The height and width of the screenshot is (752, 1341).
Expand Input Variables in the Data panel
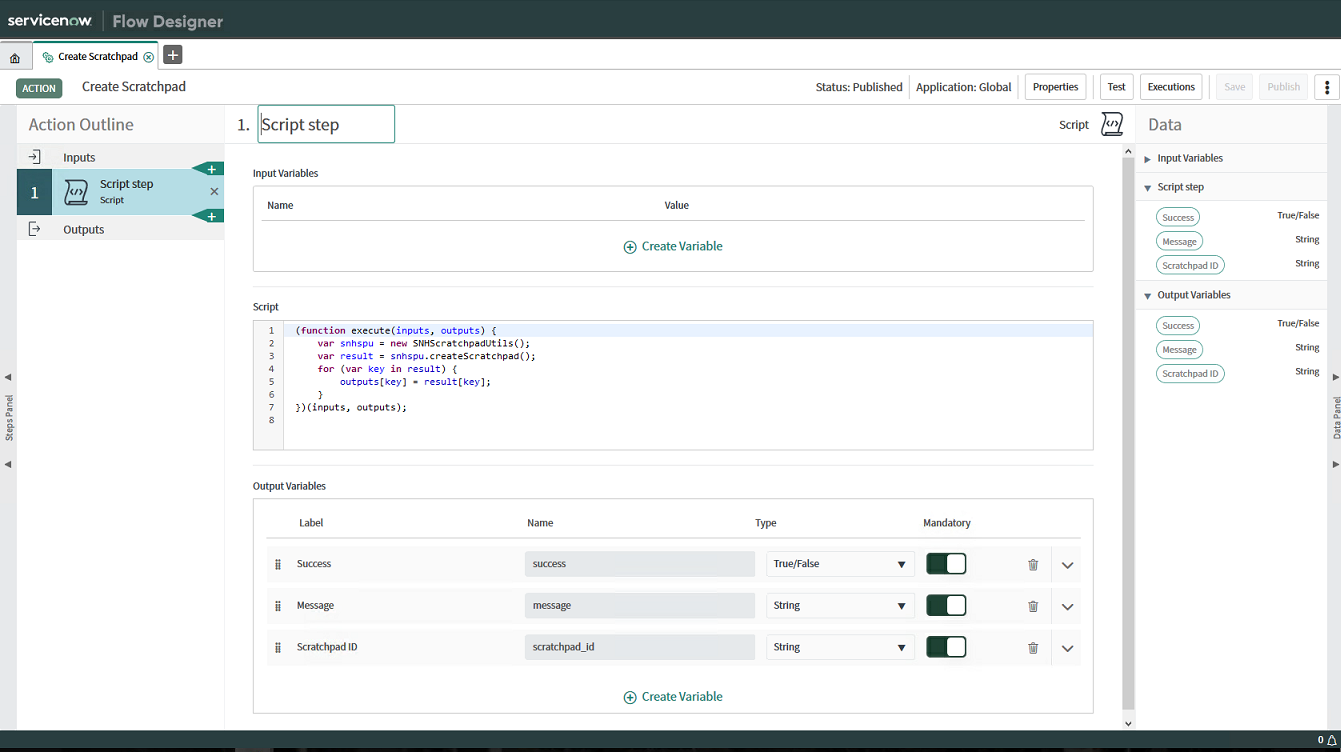click(x=1148, y=157)
